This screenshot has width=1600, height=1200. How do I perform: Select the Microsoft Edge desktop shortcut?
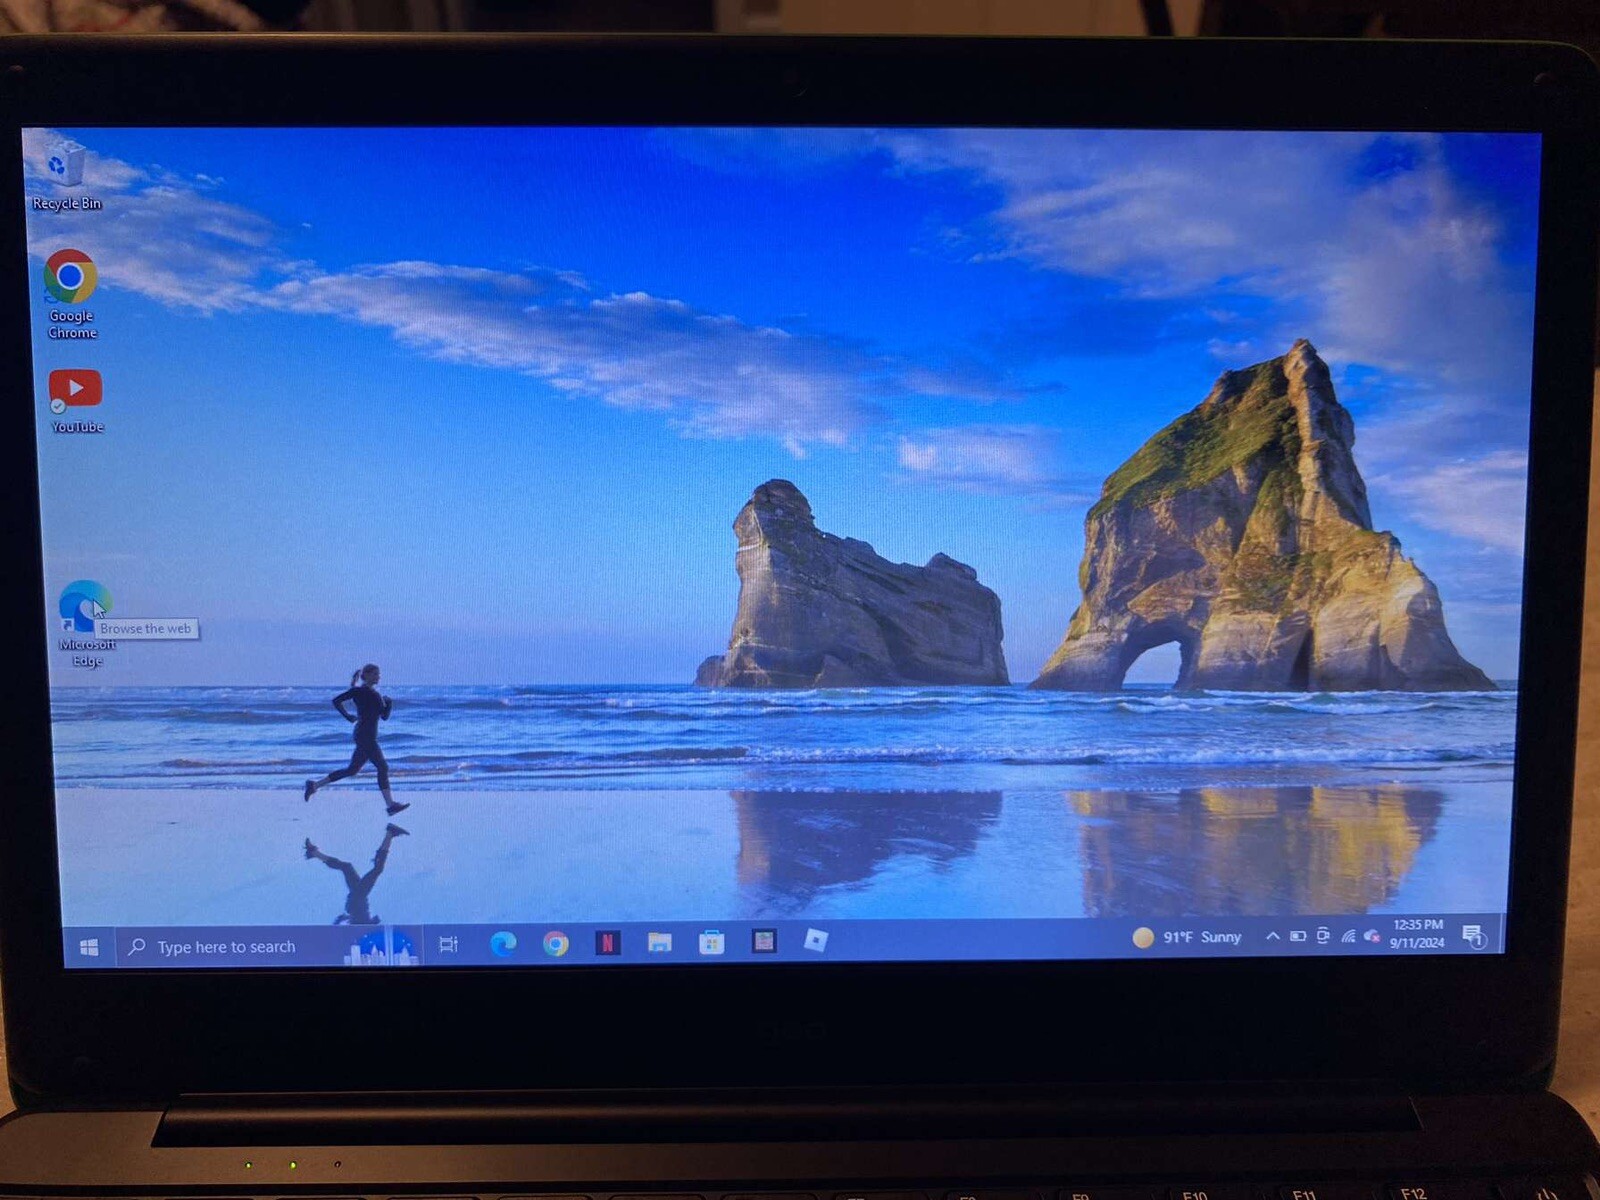click(x=86, y=624)
